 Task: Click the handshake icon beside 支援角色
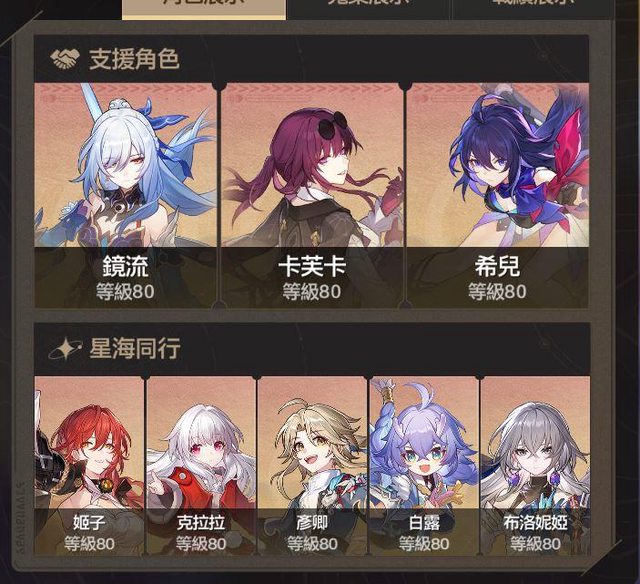click(x=64, y=59)
